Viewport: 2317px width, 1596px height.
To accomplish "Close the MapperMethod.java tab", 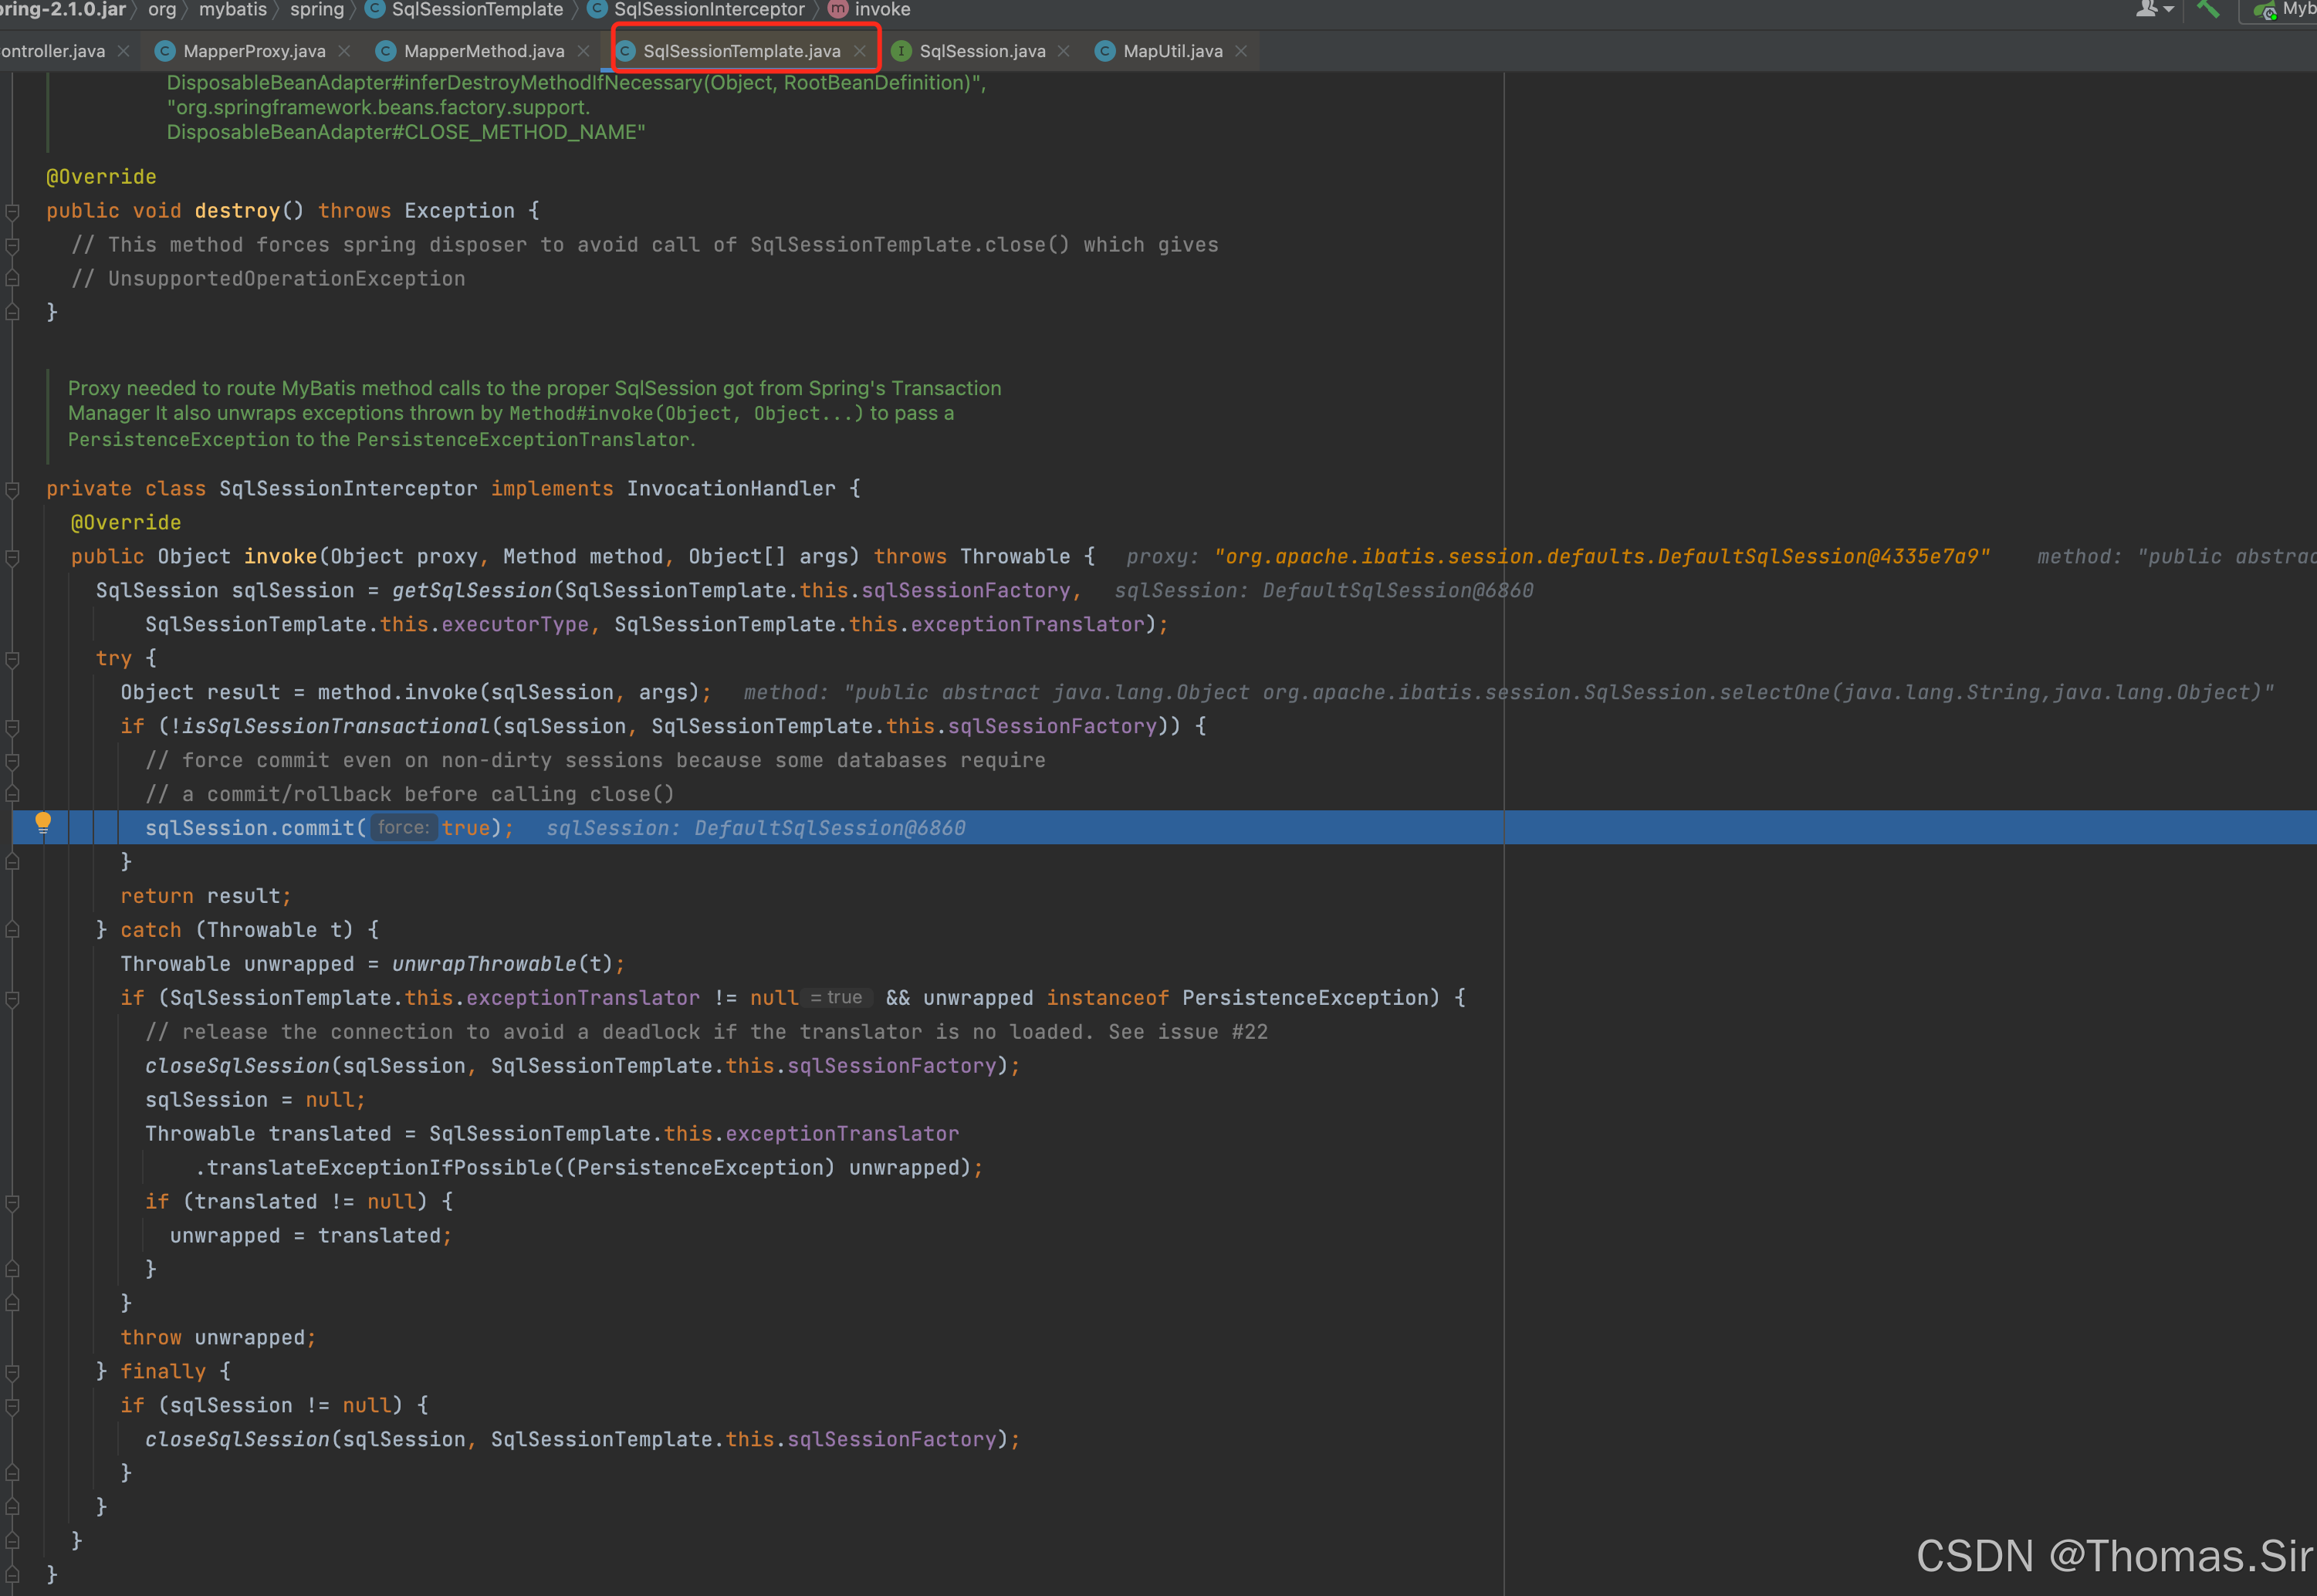I will pyautogui.click(x=584, y=51).
